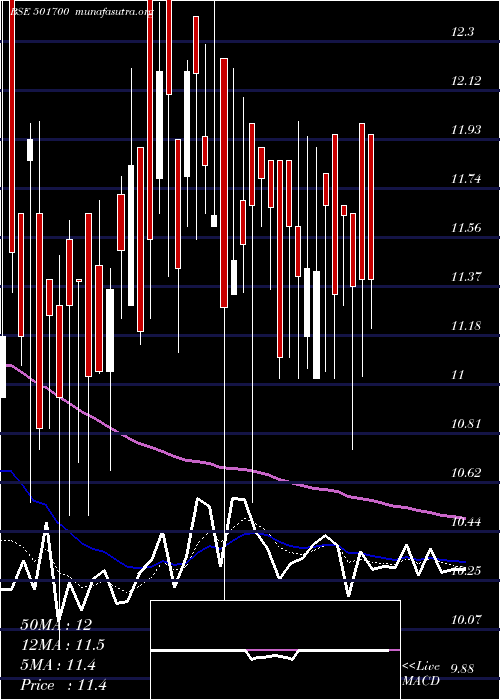This screenshot has width=500, height=700.
Task: Select the 11.93 price axis label
Action: pyautogui.click(x=467, y=130)
